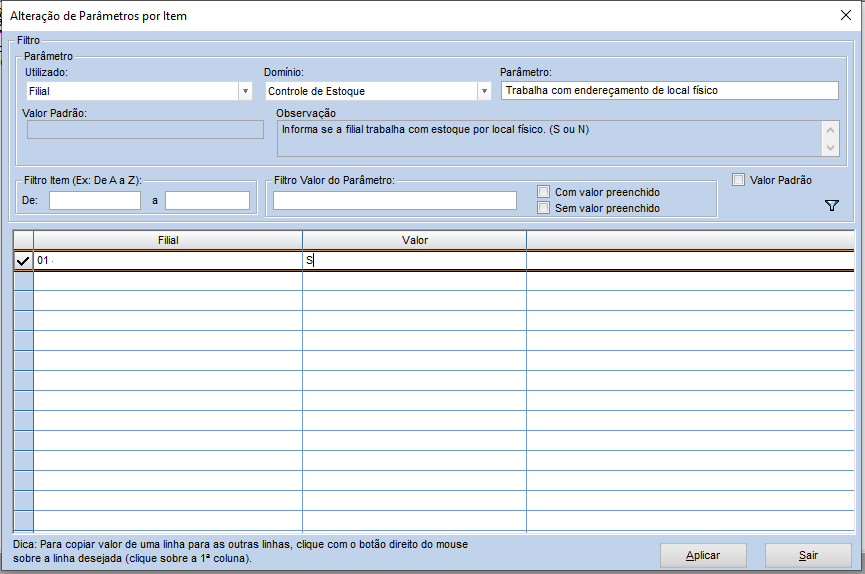This screenshot has width=865, height=574.
Task: Click the Observação scrollbar up arrow
Action: pyautogui.click(x=830, y=130)
